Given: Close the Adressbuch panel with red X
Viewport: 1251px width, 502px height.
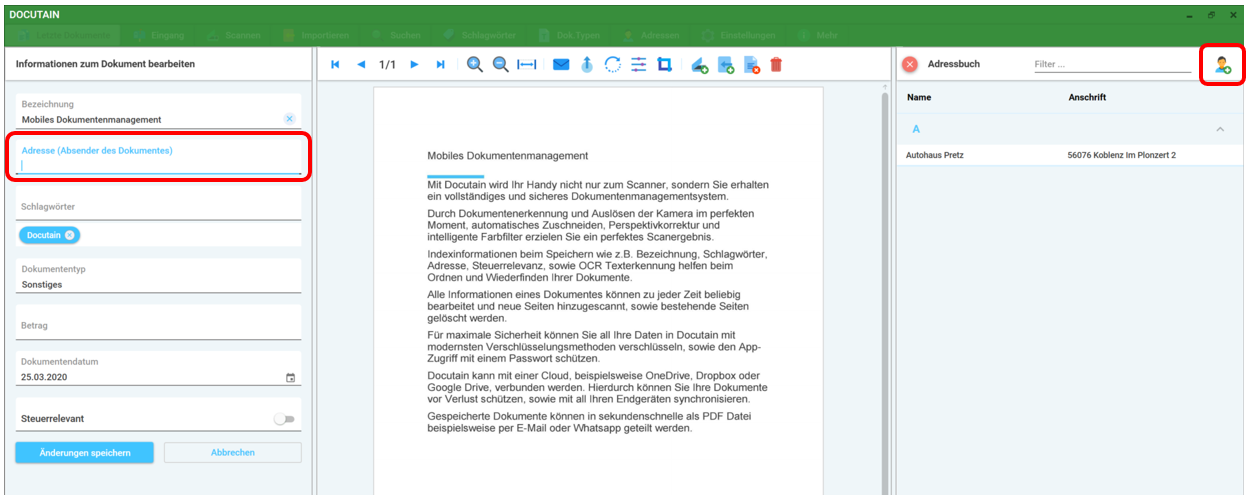Looking at the screenshot, I should [x=910, y=64].
